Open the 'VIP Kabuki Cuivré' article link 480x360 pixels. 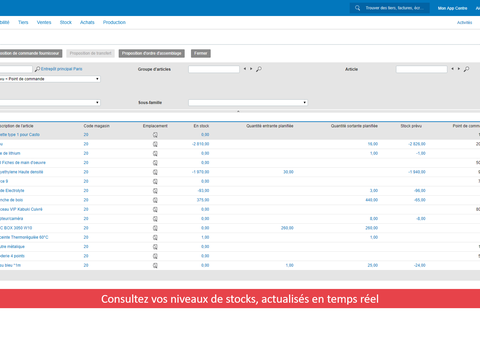point(21,209)
